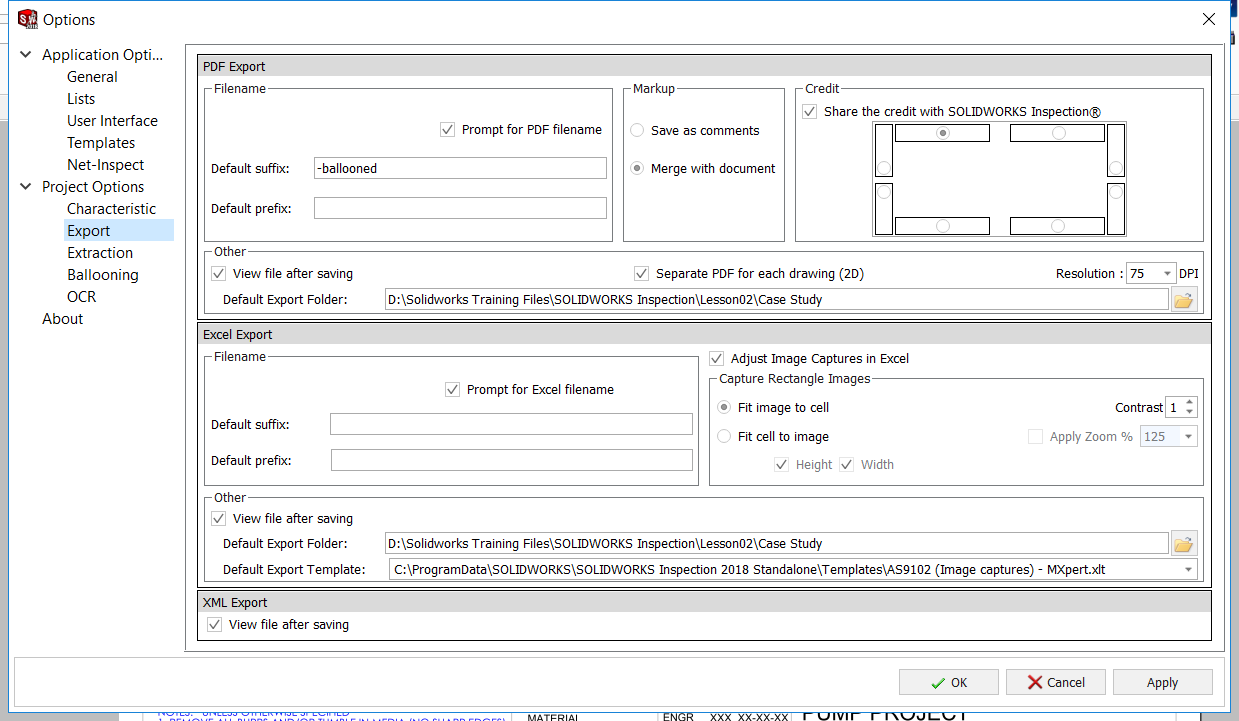1239x721 pixels.
Task: Select the upper-left side credit position radio
Action: click(884, 168)
